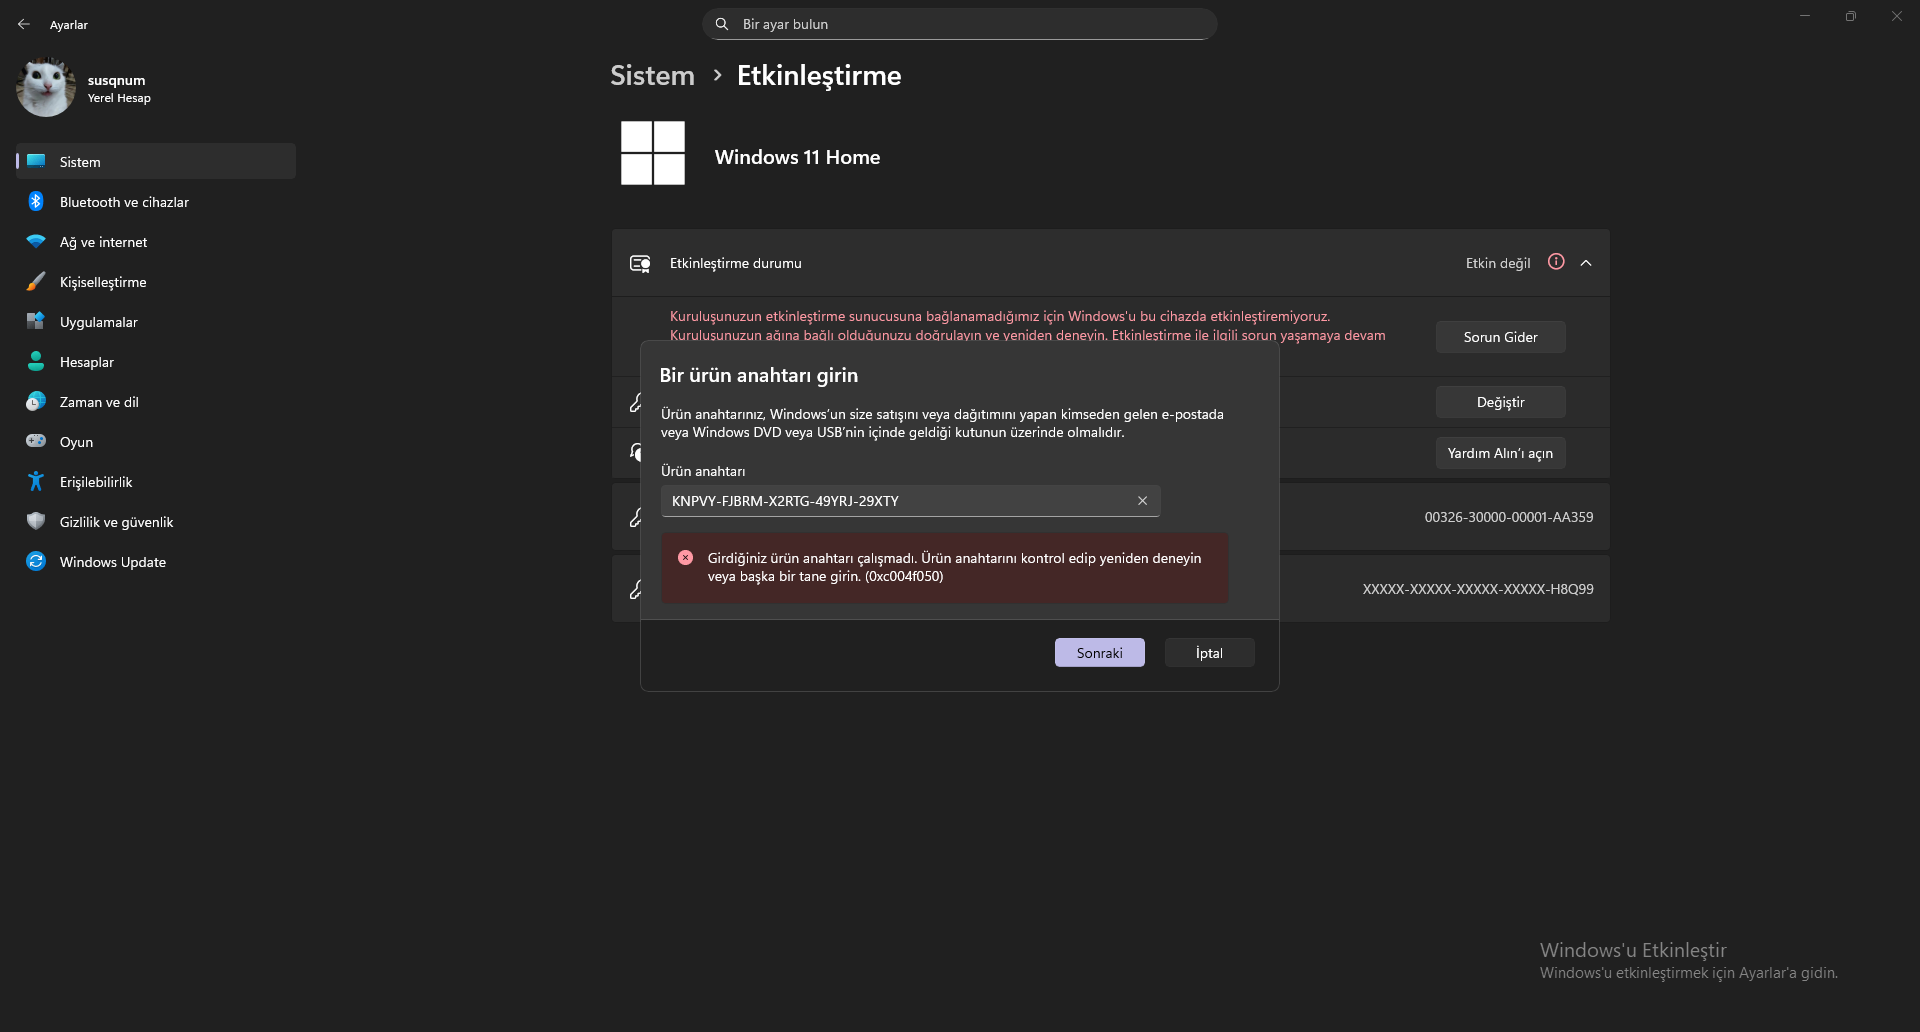Click the paintbrush icon for Kişiselleştirme
This screenshot has width=1920, height=1032.
click(36, 281)
